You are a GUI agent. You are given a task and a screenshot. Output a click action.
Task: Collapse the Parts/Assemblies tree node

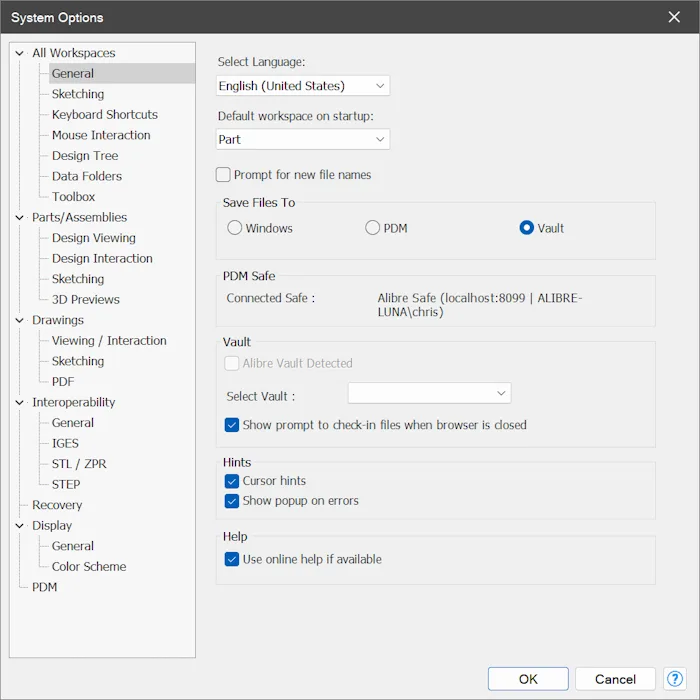[19, 217]
